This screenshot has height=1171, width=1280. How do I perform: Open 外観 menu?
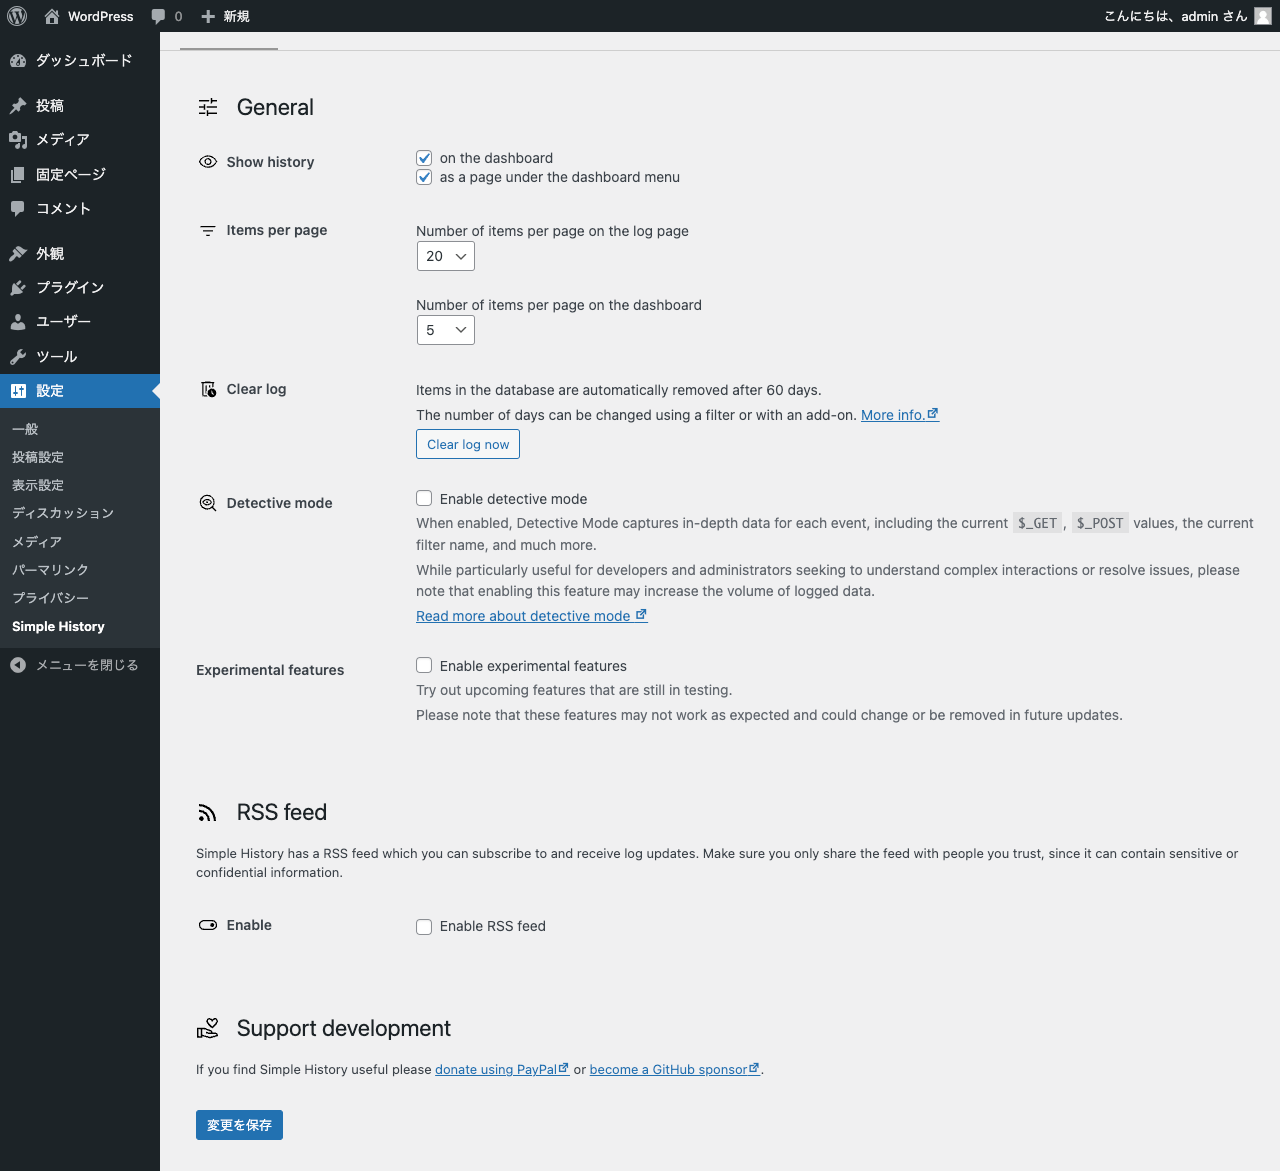point(80,253)
